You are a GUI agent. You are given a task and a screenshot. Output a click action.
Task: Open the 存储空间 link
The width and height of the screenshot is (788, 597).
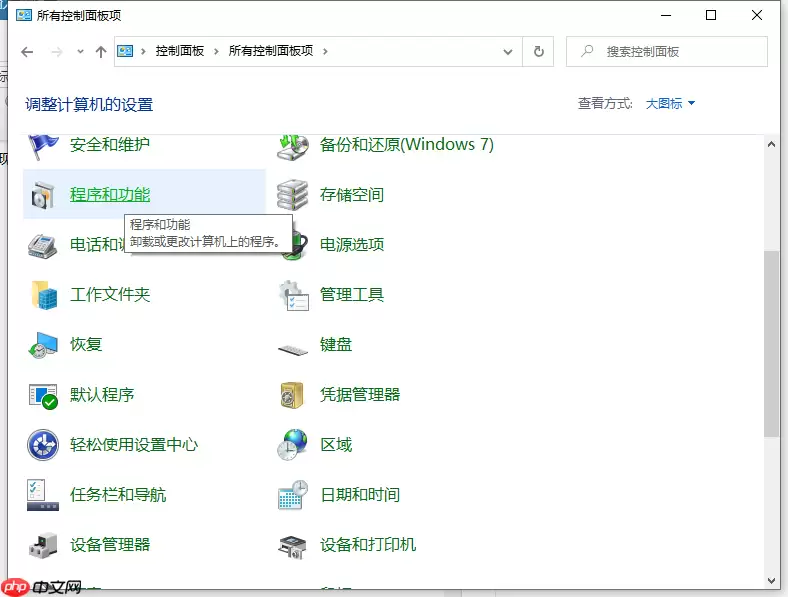click(352, 194)
